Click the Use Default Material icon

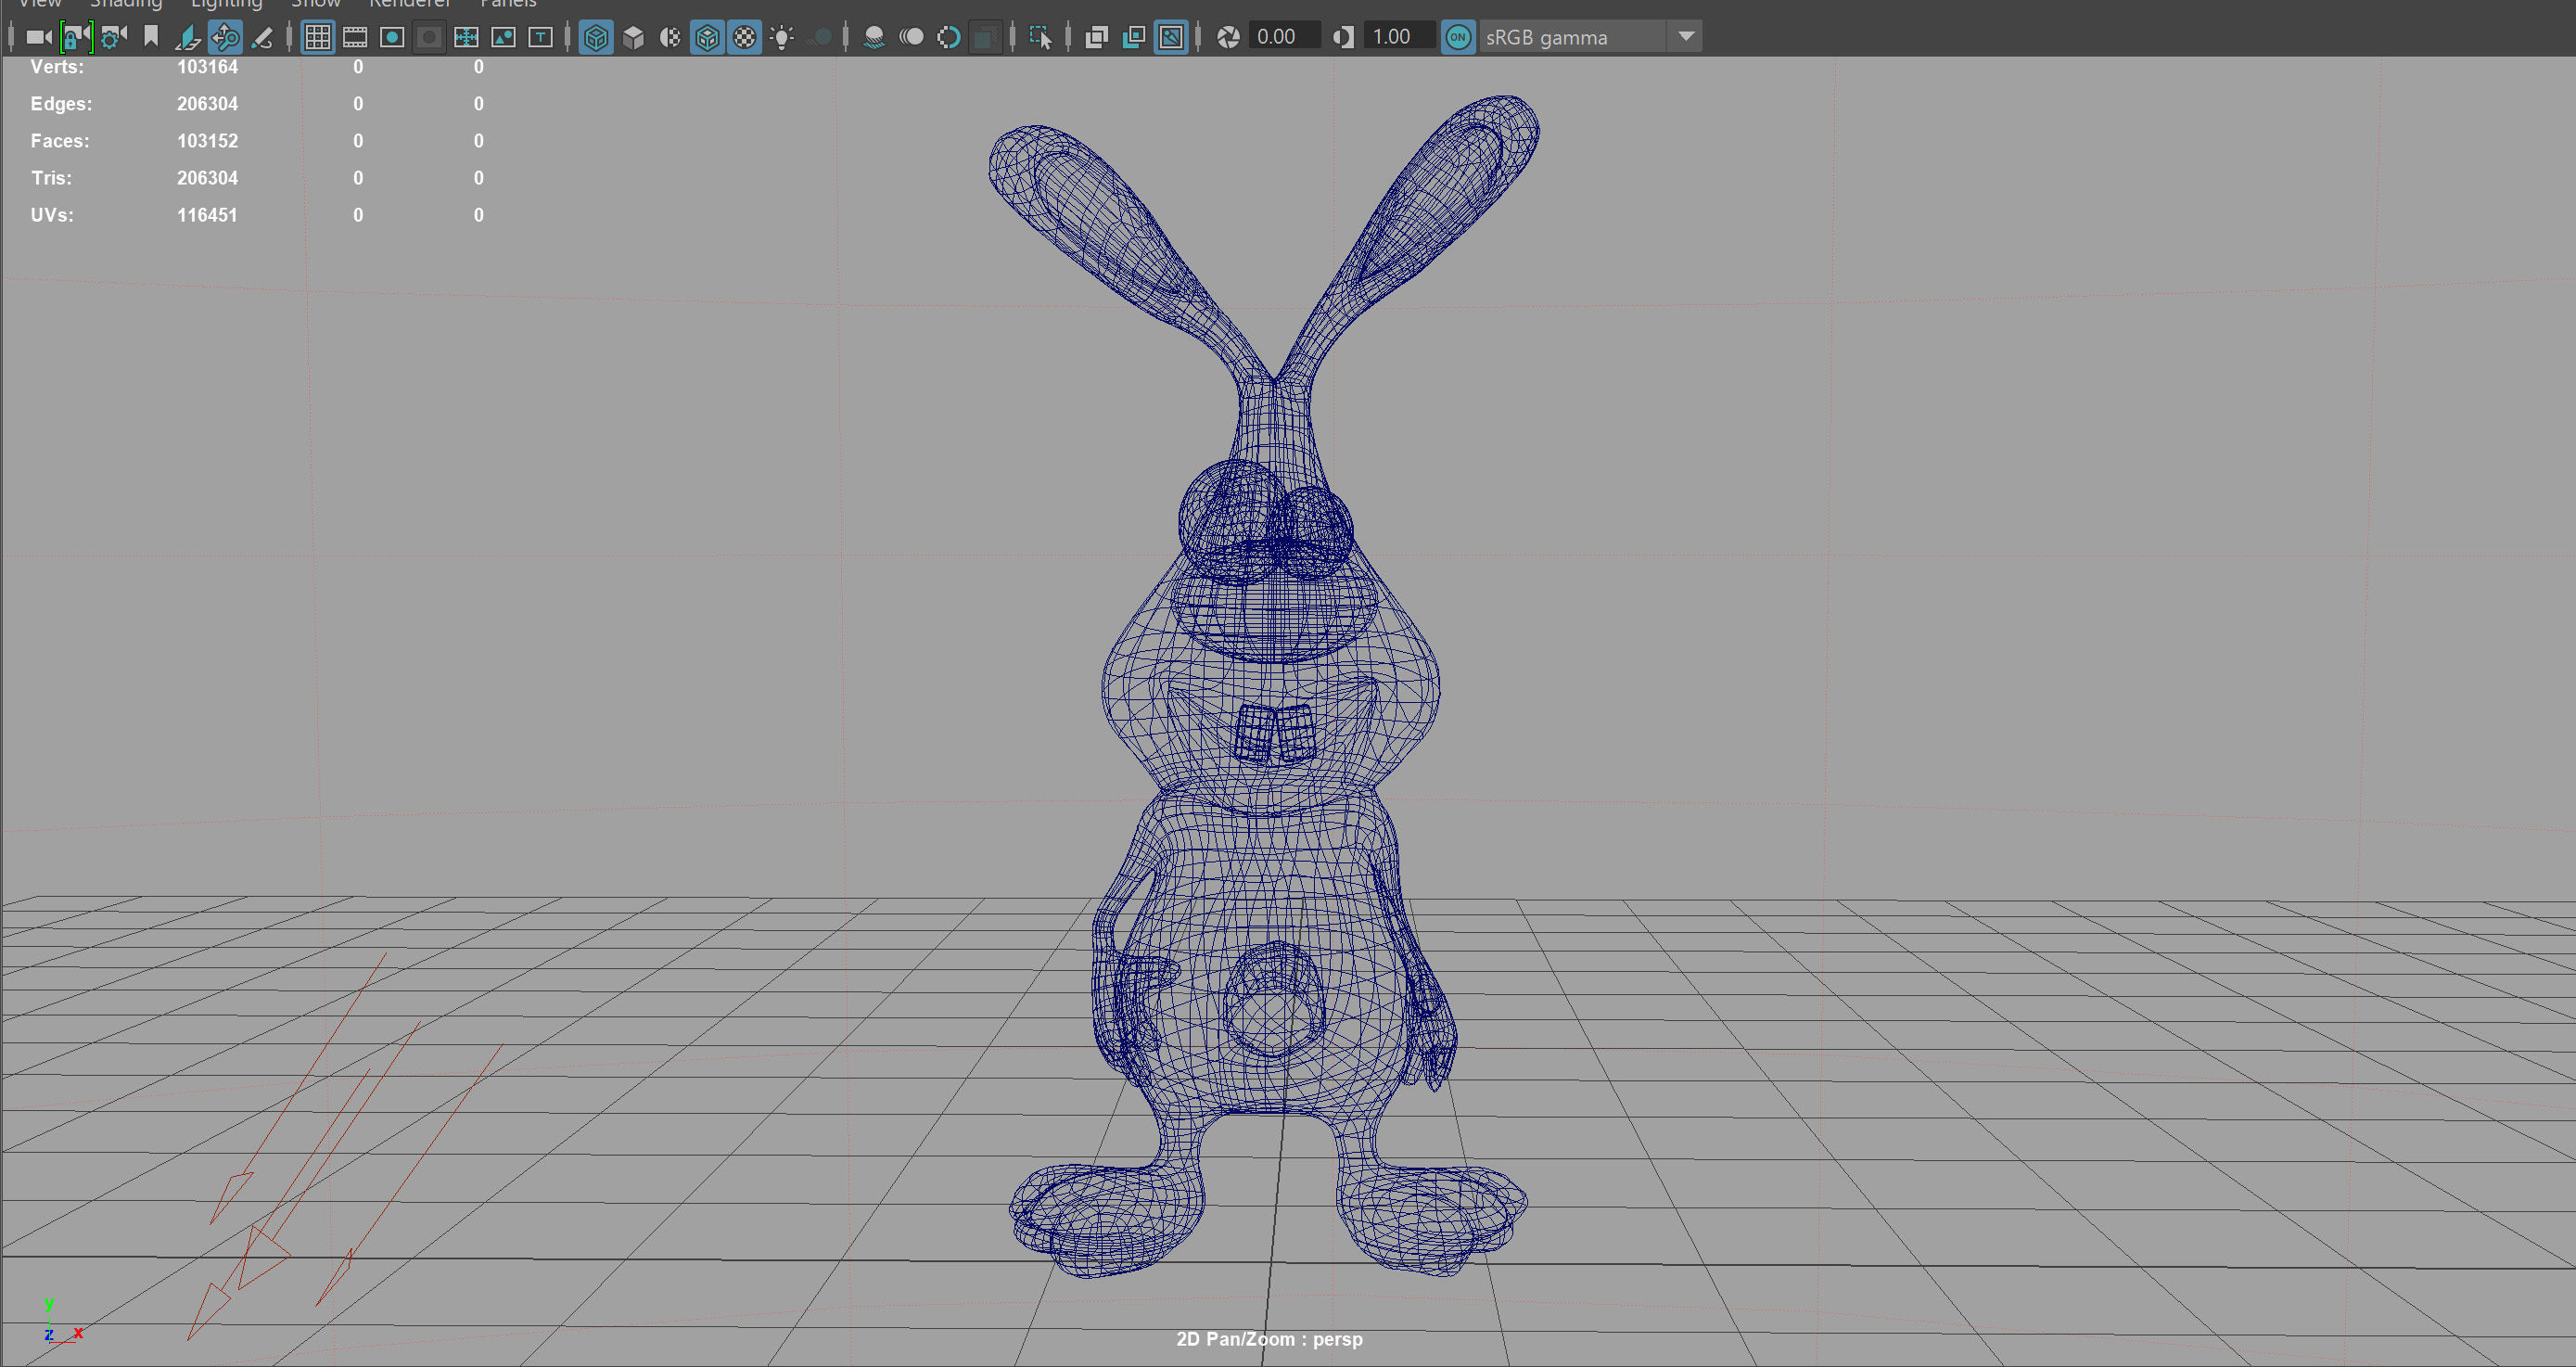click(670, 38)
